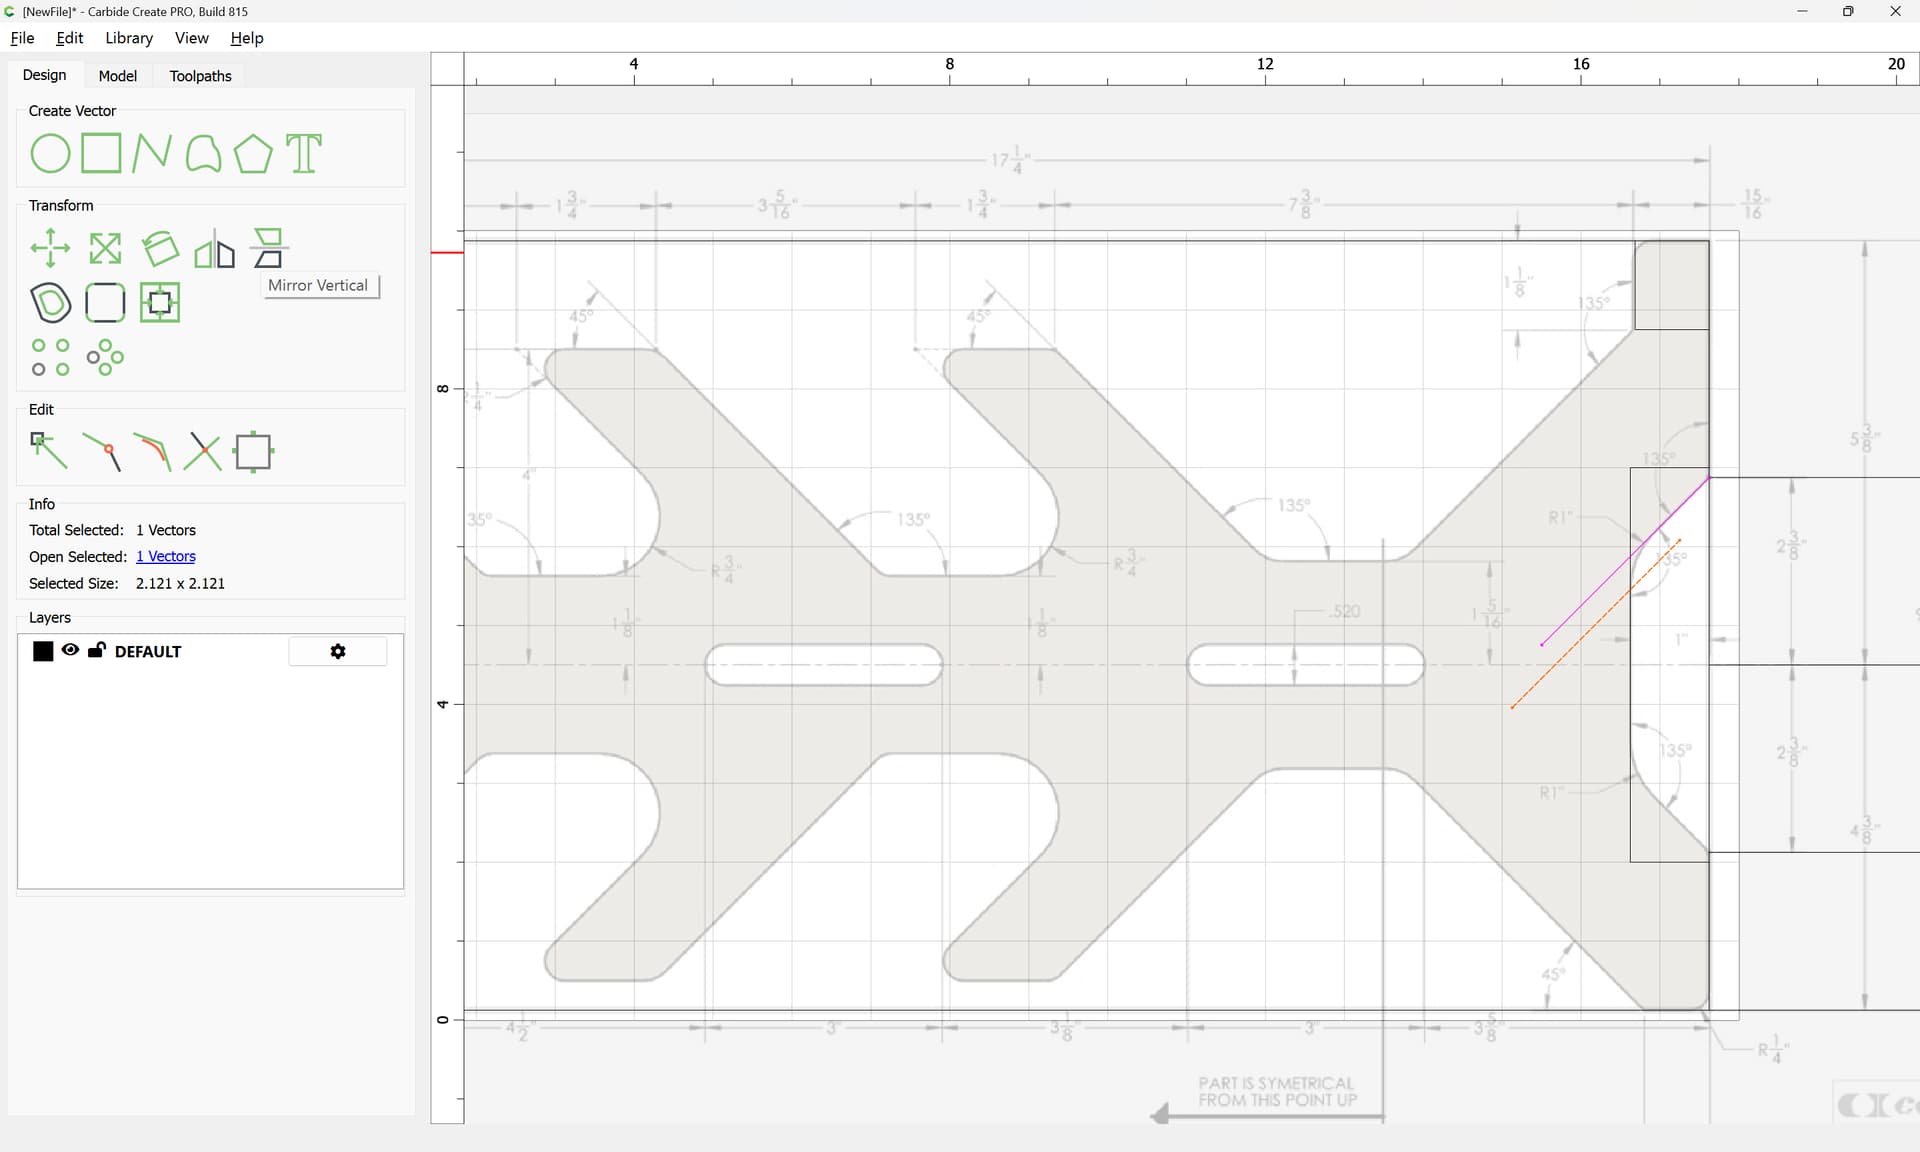Image resolution: width=1920 pixels, height=1152 pixels.
Task: Click the black DEFAULT layer color swatch
Action: click(x=43, y=651)
